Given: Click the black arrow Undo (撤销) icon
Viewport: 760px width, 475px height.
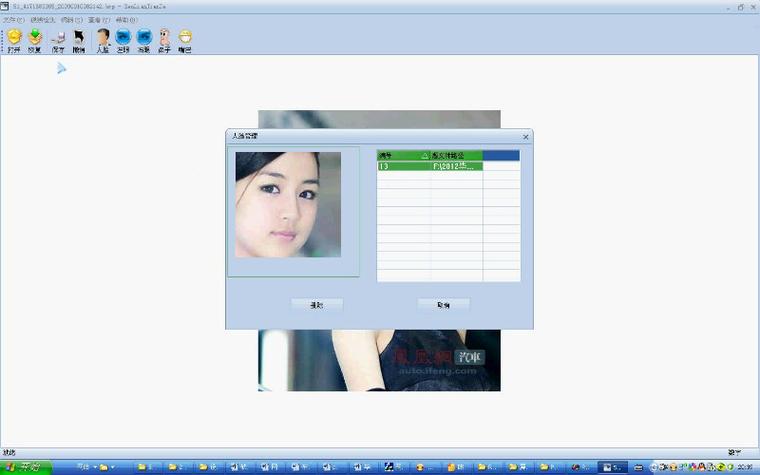Looking at the screenshot, I should click(x=79, y=41).
